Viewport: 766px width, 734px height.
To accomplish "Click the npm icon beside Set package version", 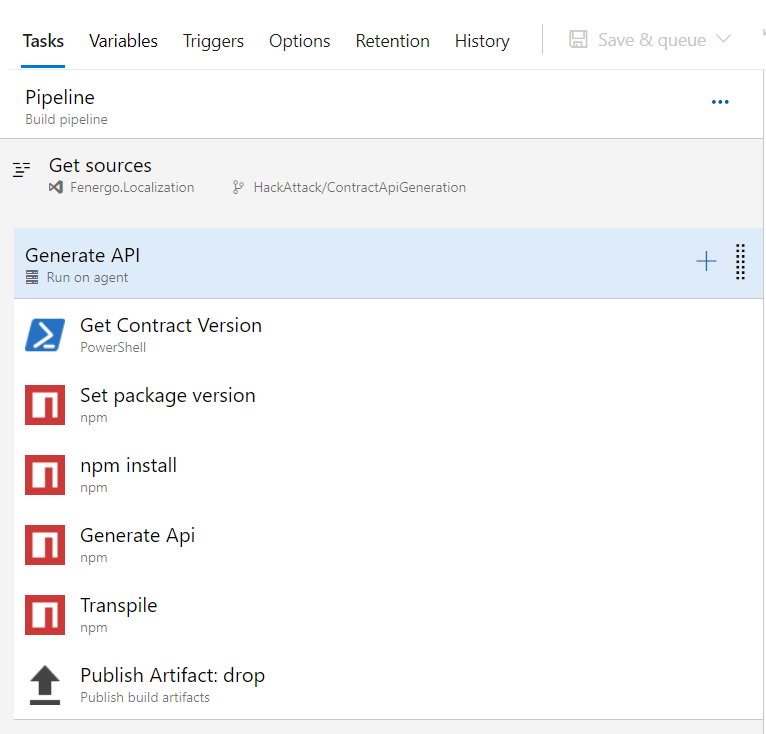I will 45,405.
